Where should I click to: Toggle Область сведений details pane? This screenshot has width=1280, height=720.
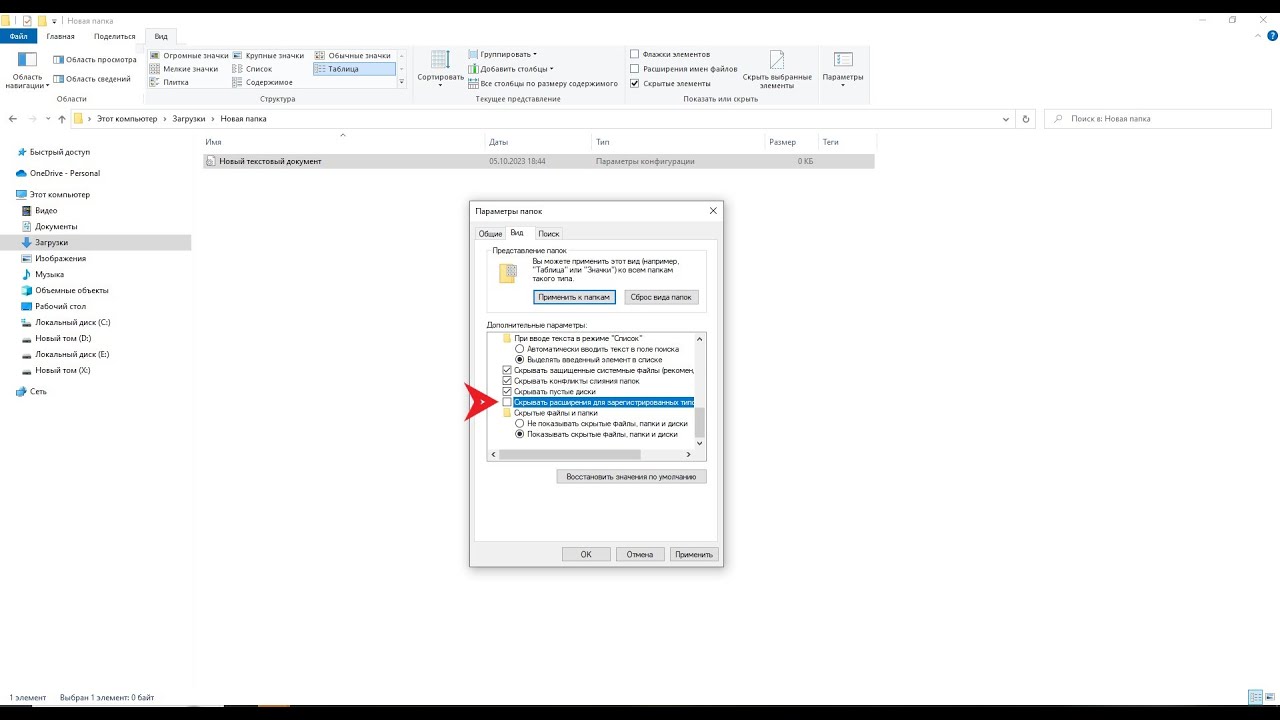pos(91,79)
